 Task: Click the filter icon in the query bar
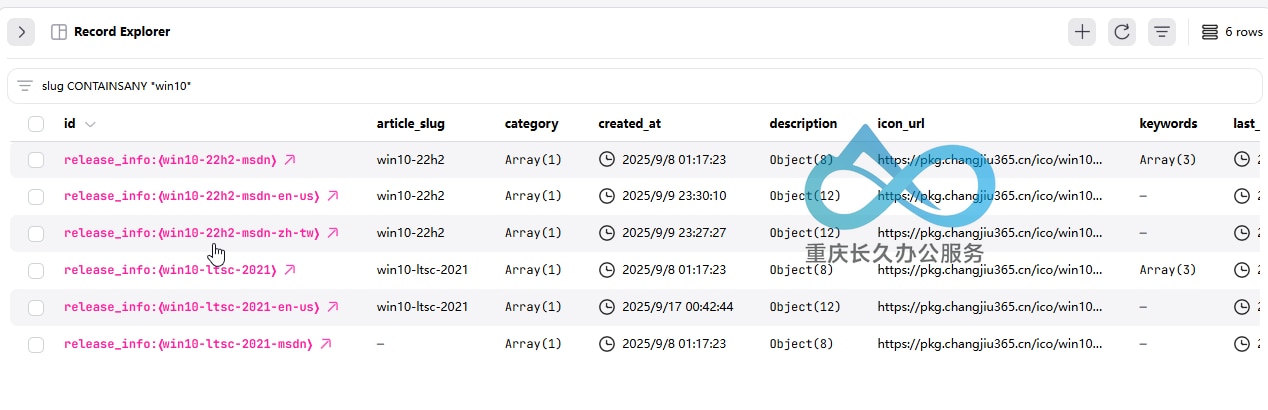(25, 86)
